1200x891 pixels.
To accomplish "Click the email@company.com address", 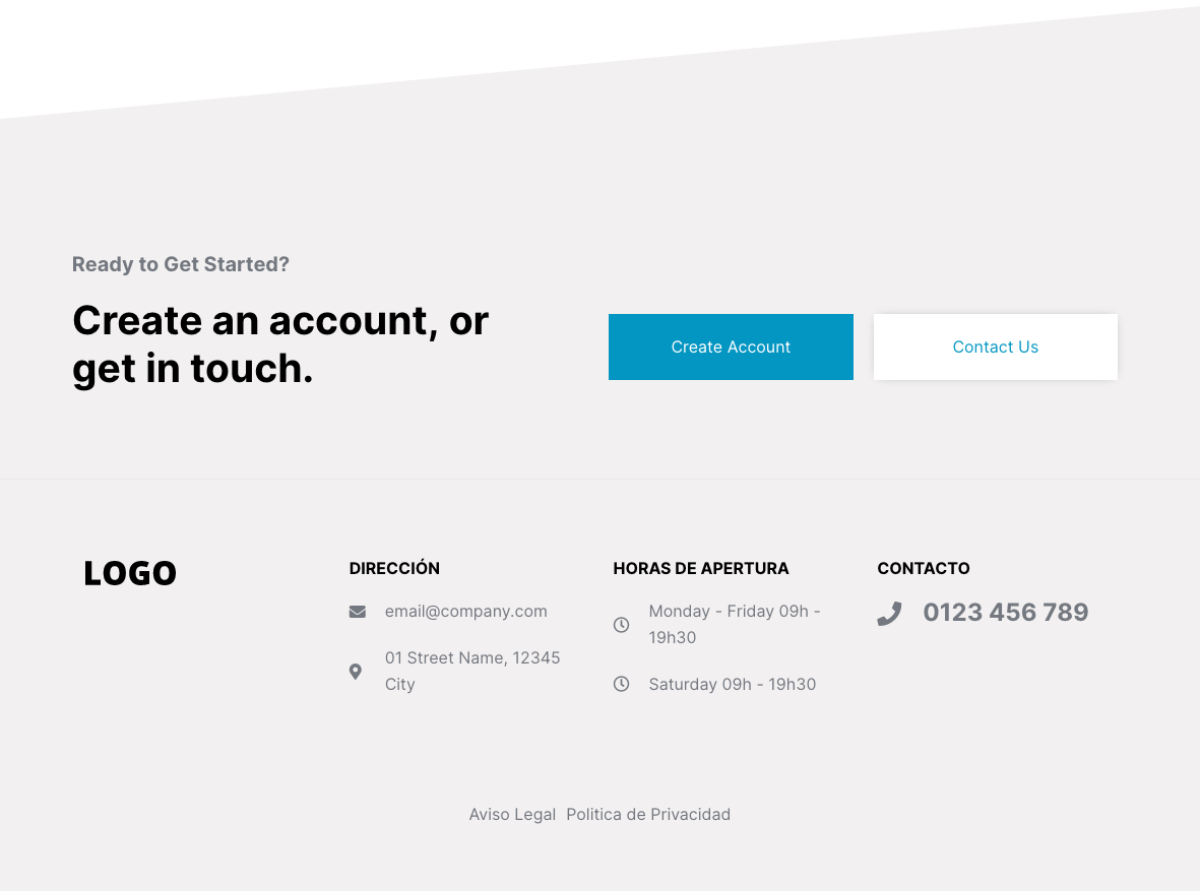I will point(466,611).
